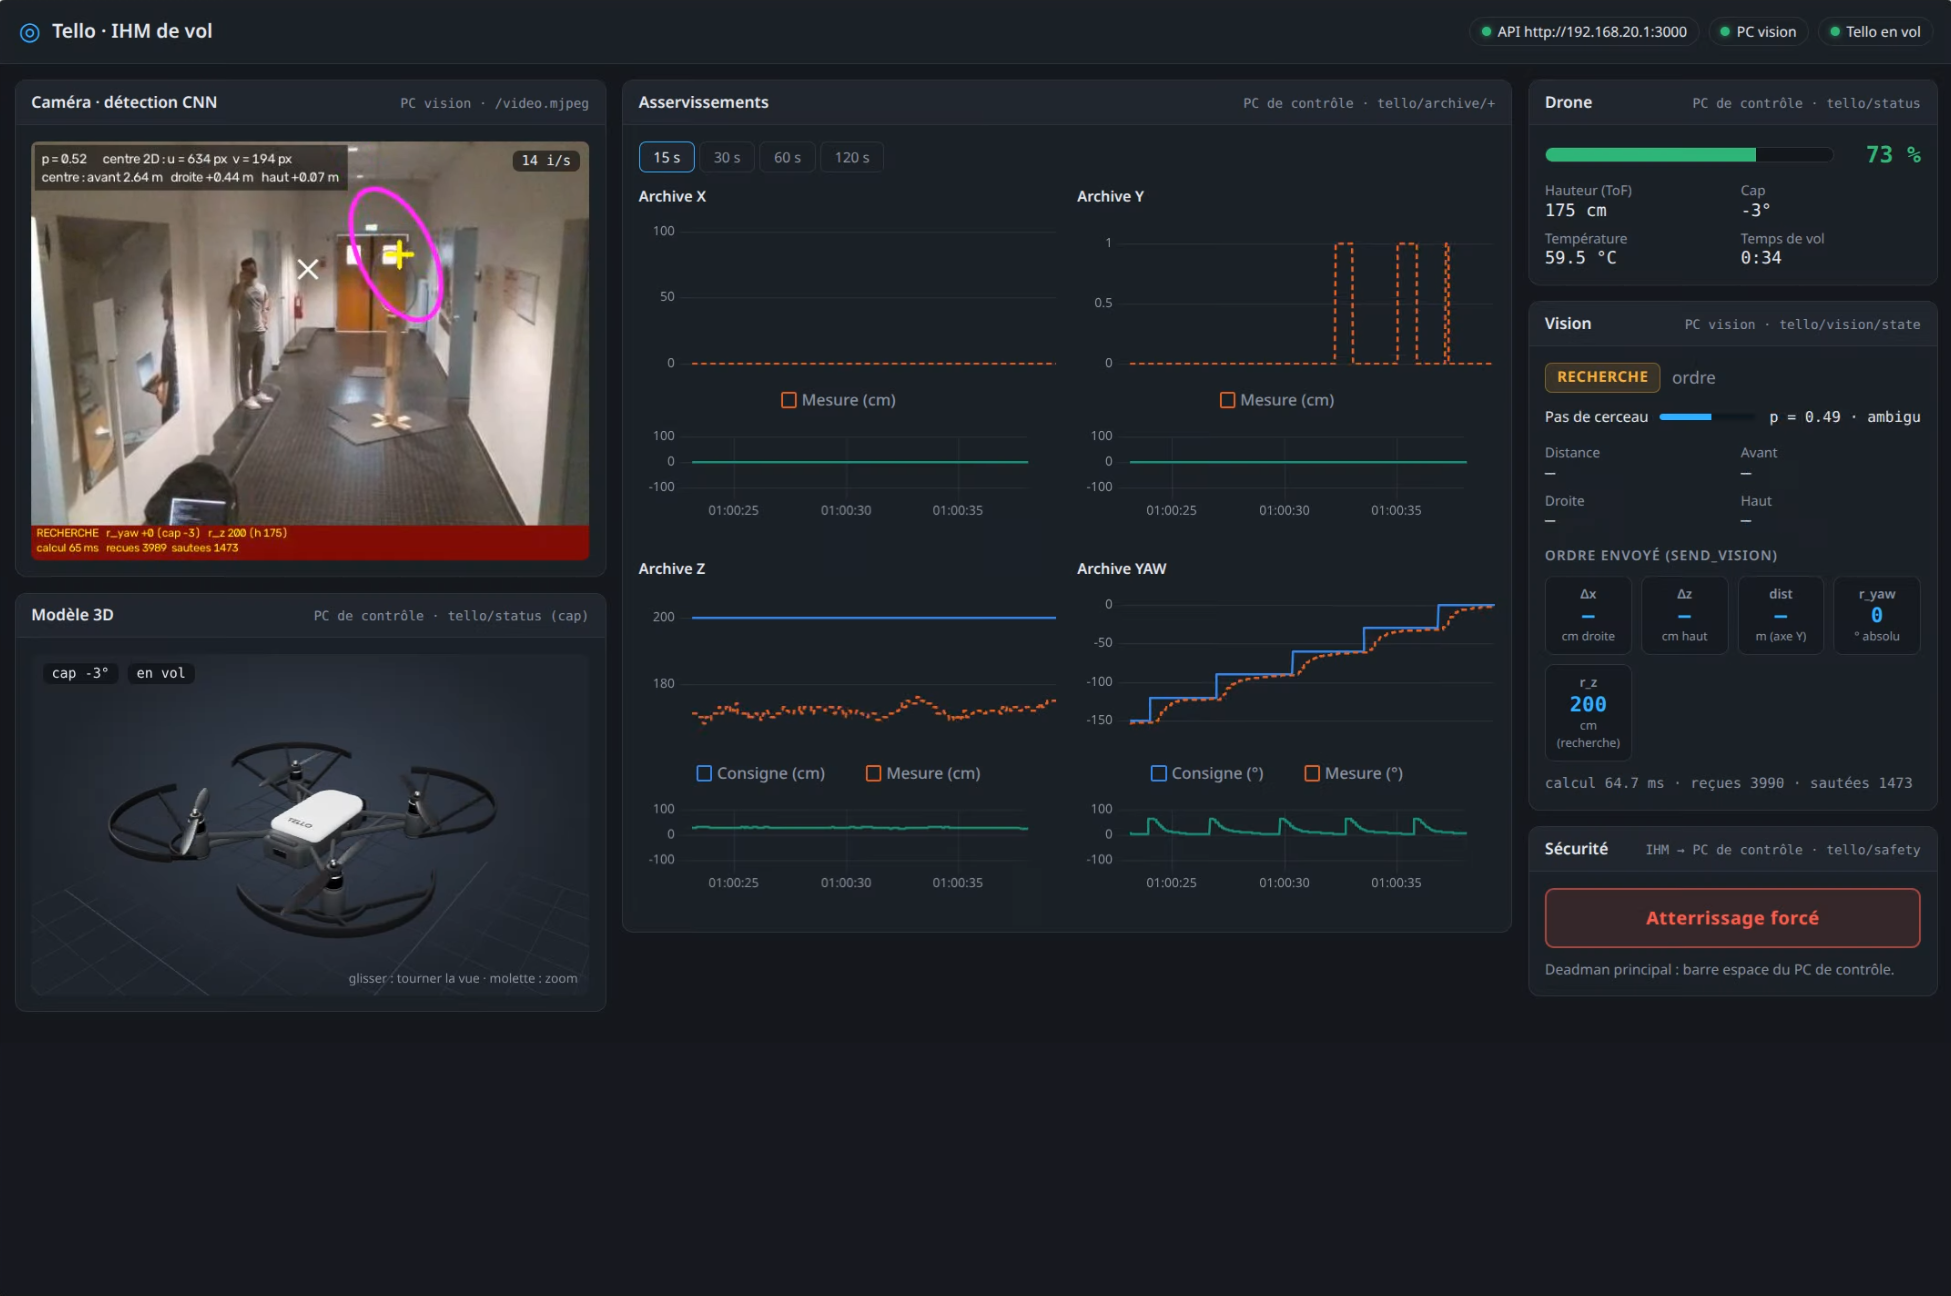1951x1296 pixels.
Task: Toggle Archive Z Consigne (cm) legend box
Action: click(x=704, y=773)
